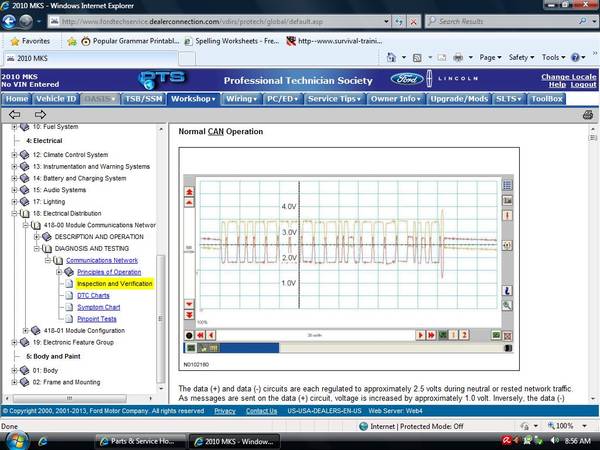Select the 2010 MKS browser tab
The width and height of the screenshot is (600, 450).
tap(90, 59)
